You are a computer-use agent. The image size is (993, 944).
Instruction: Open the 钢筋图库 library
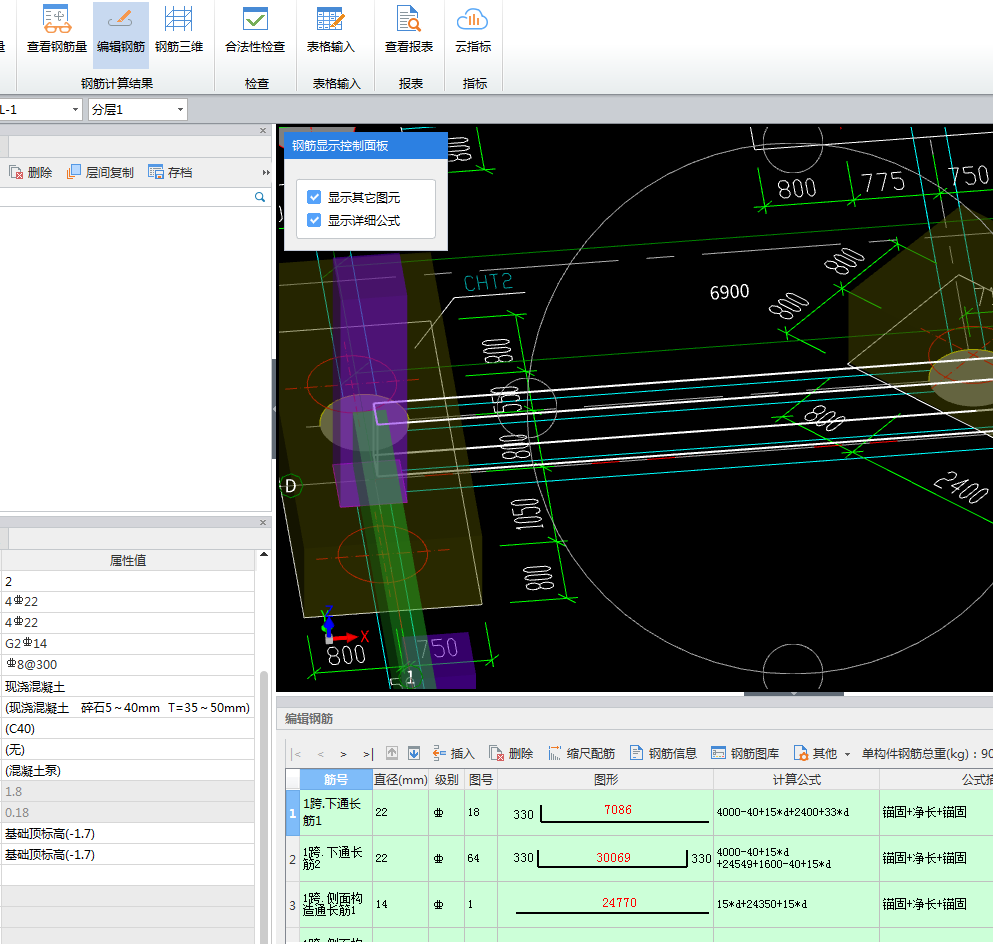tap(745, 753)
